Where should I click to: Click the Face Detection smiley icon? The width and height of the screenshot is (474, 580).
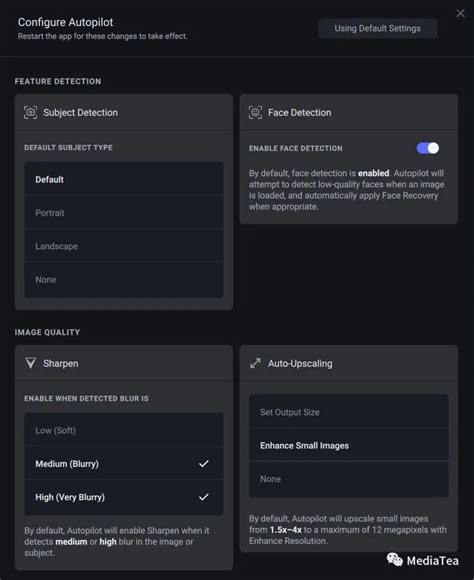255,112
